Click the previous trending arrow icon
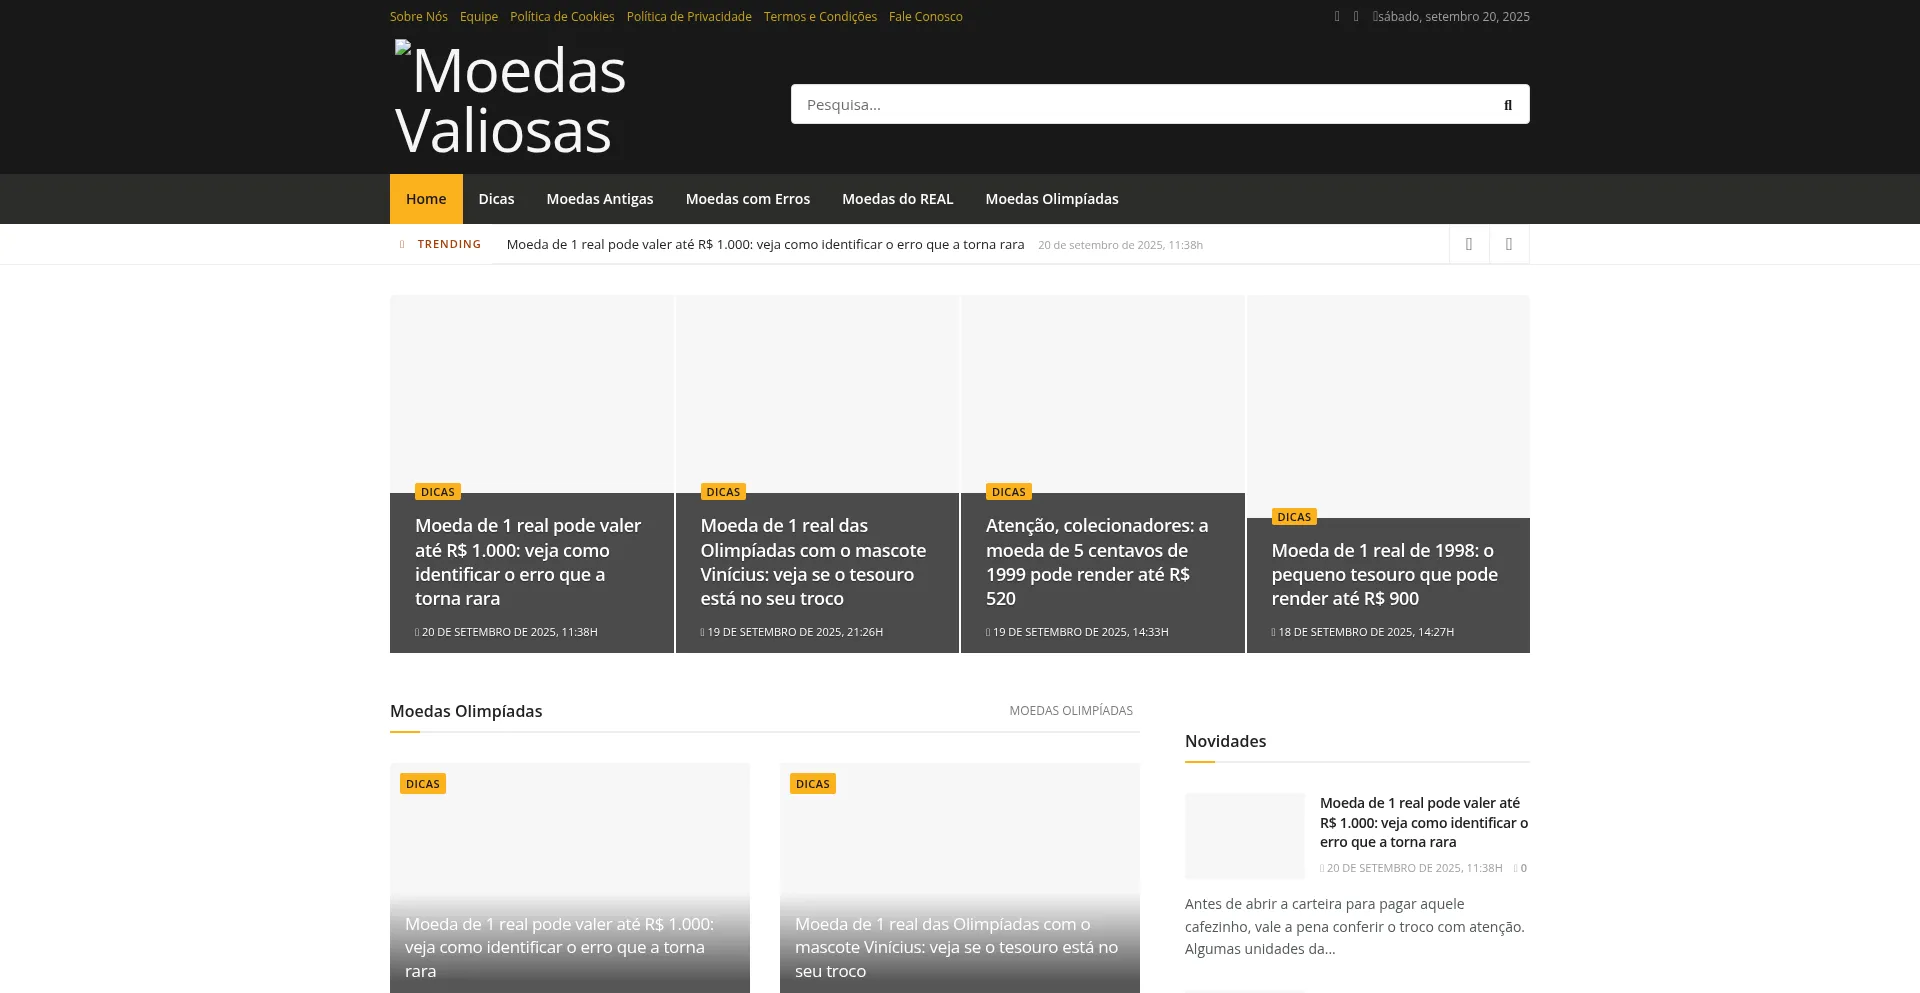The width and height of the screenshot is (1920, 993). 1468,244
